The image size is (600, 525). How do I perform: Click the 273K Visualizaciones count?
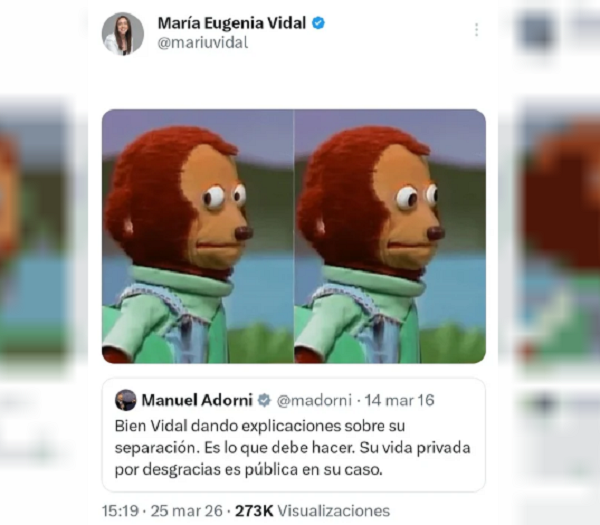click(x=312, y=511)
